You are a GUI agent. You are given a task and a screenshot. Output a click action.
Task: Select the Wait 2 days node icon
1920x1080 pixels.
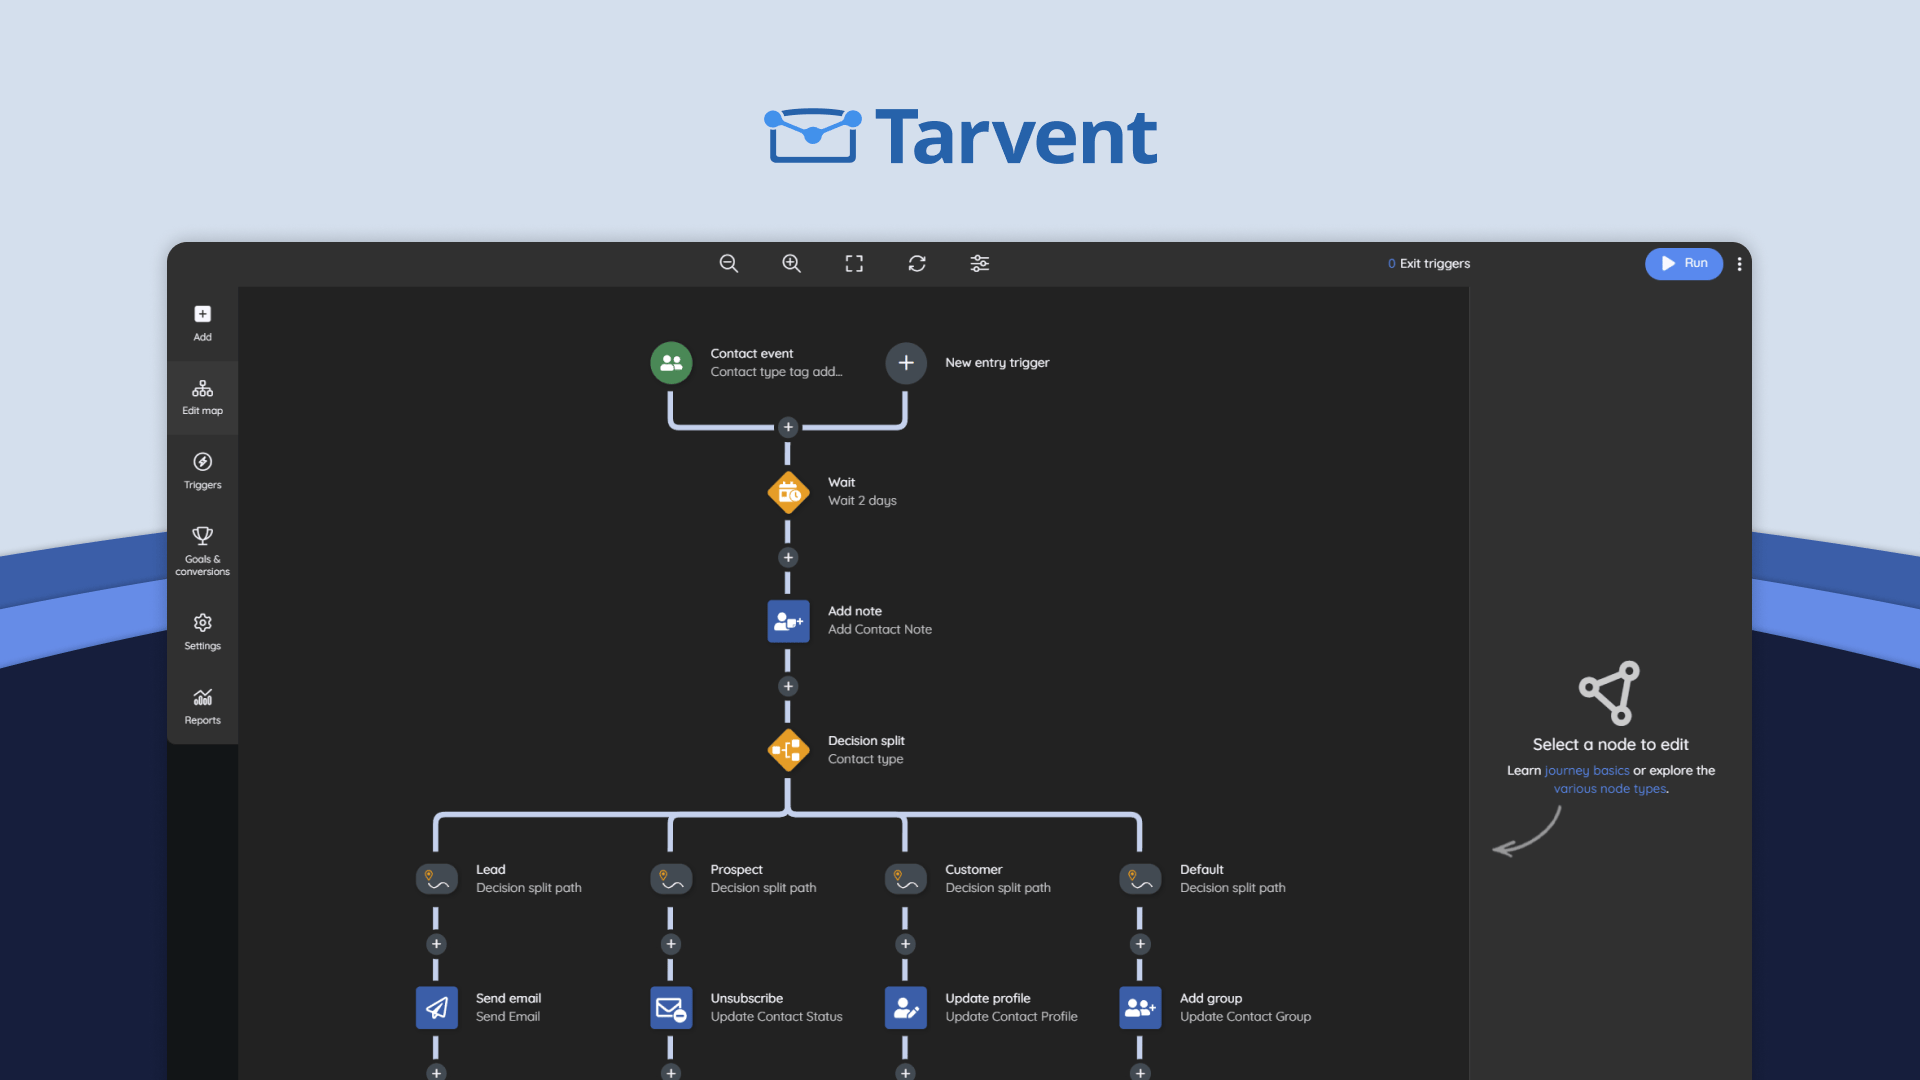[x=788, y=492]
